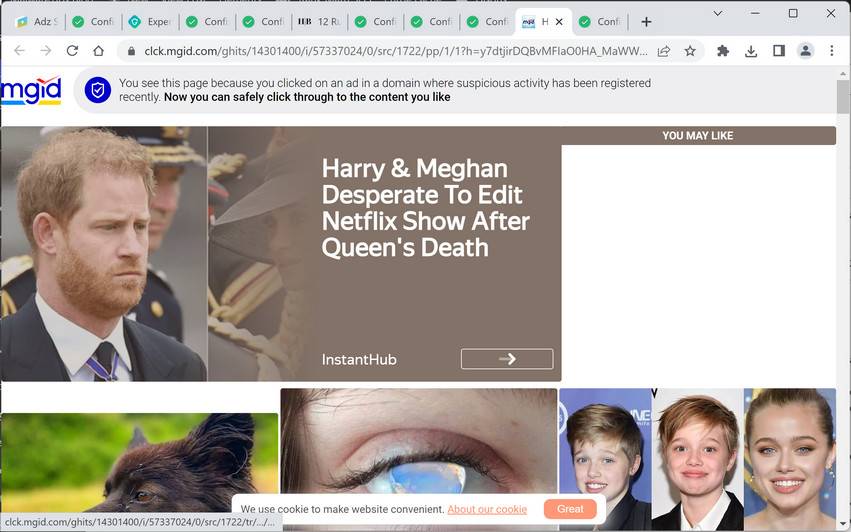
Task: Click the page vertical scrollbar thumb
Action: (843, 97)
